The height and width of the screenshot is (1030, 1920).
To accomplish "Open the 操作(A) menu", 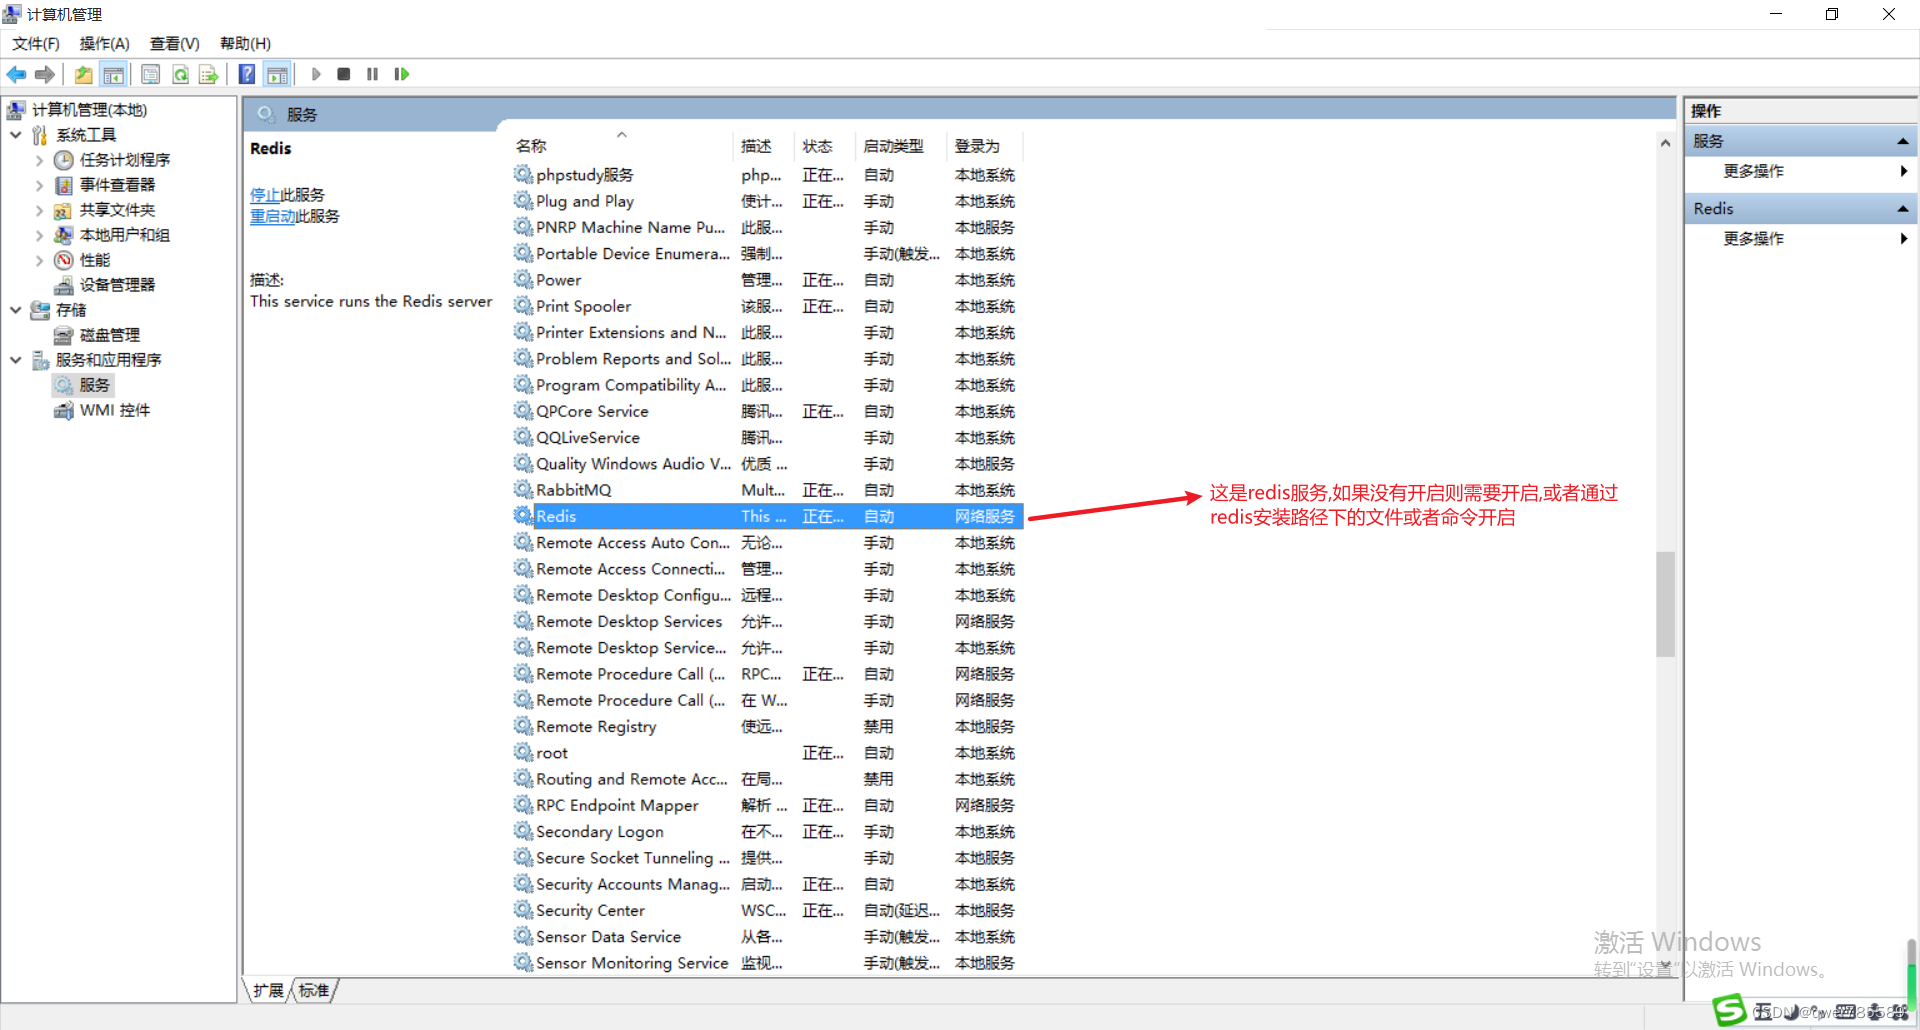I will (105, 44).
